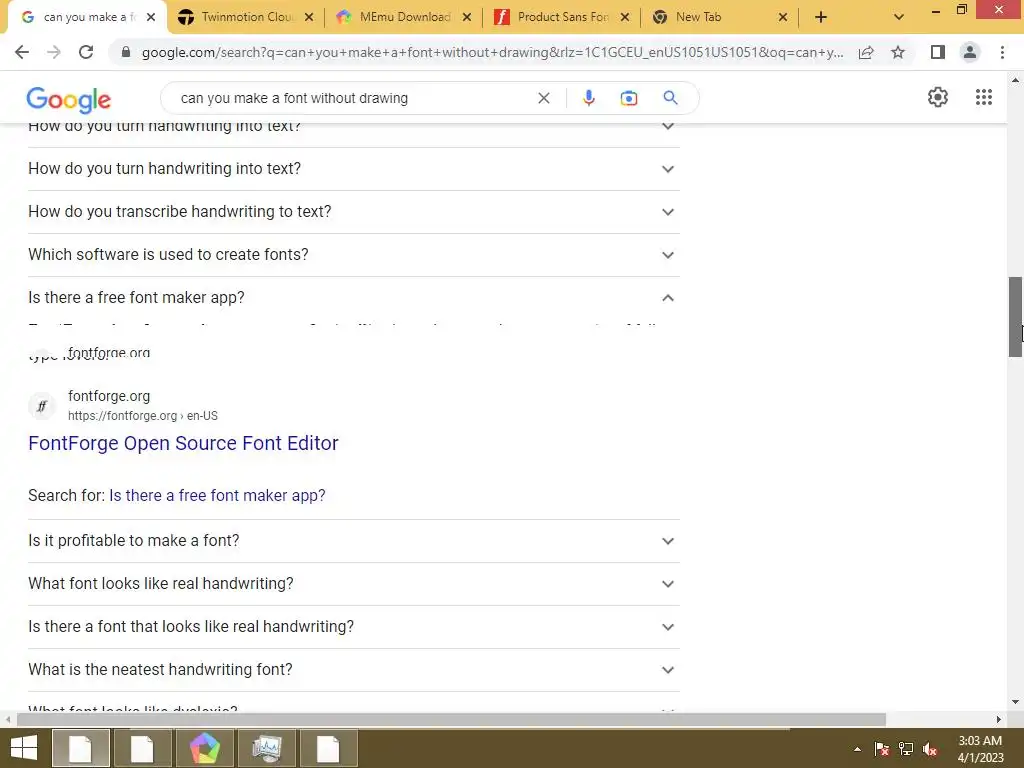Open the Google apps grid
The height and width of the screenshot is (768, 1024).
(x=984, y=97)
